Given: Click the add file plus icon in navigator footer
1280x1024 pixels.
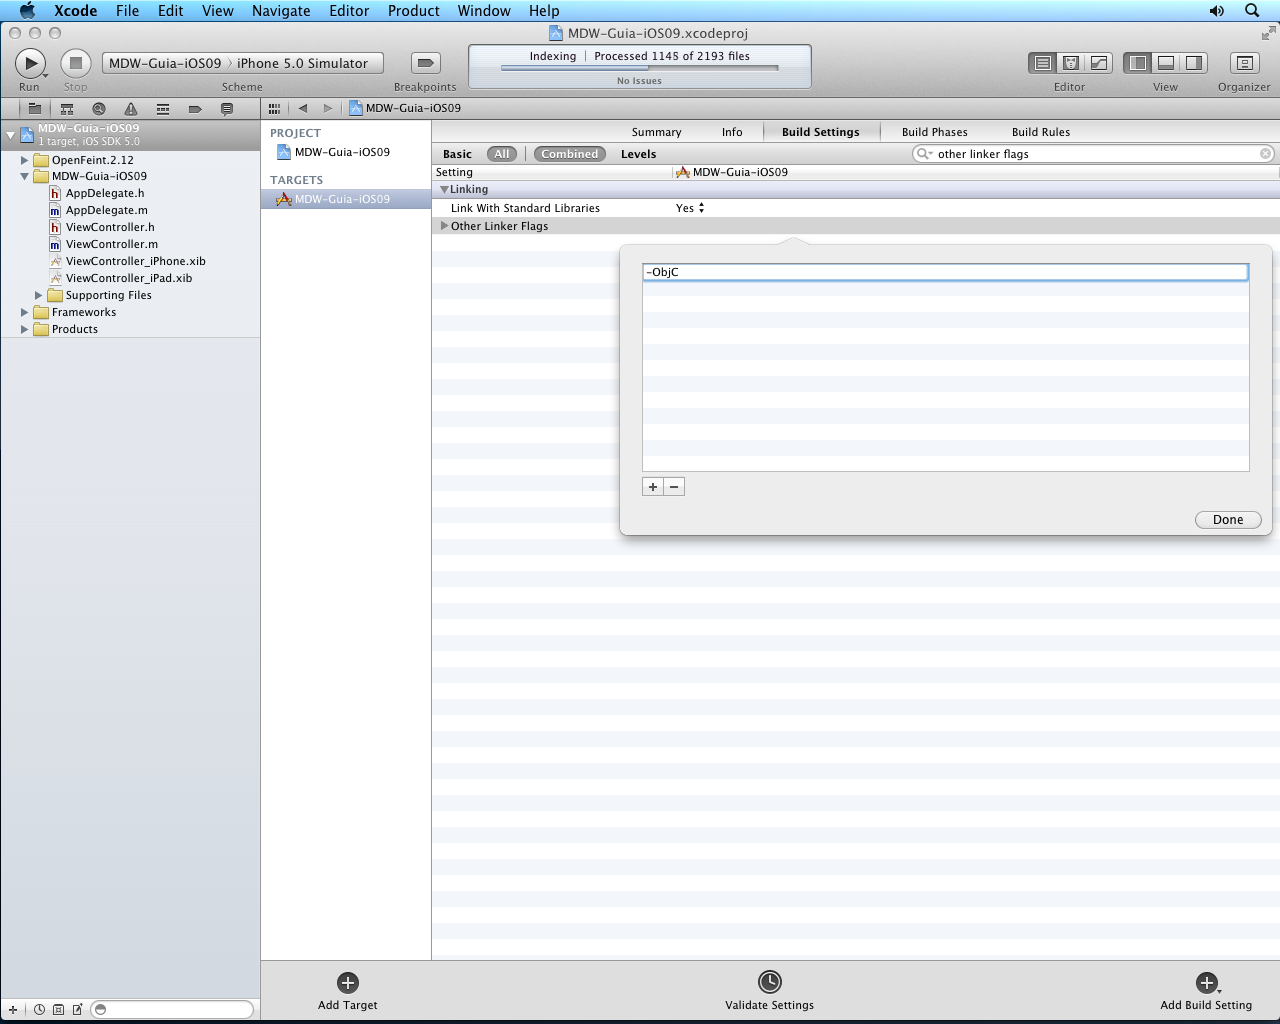Looking at the screenshot, I should 13,1009.
